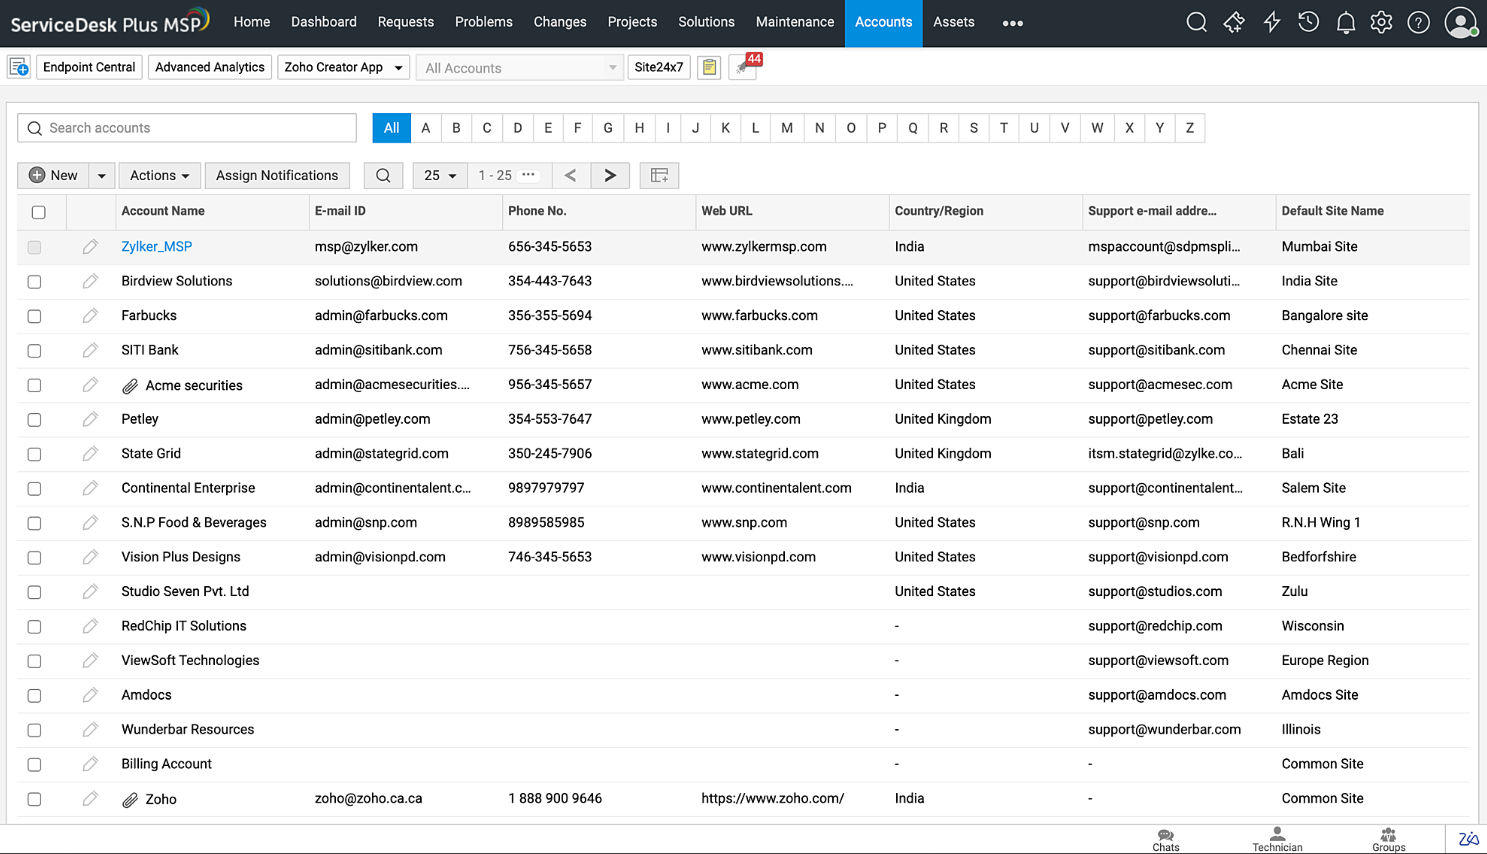
Task: Expand the All Accounts dropdown
Action: tap(520, 68)
